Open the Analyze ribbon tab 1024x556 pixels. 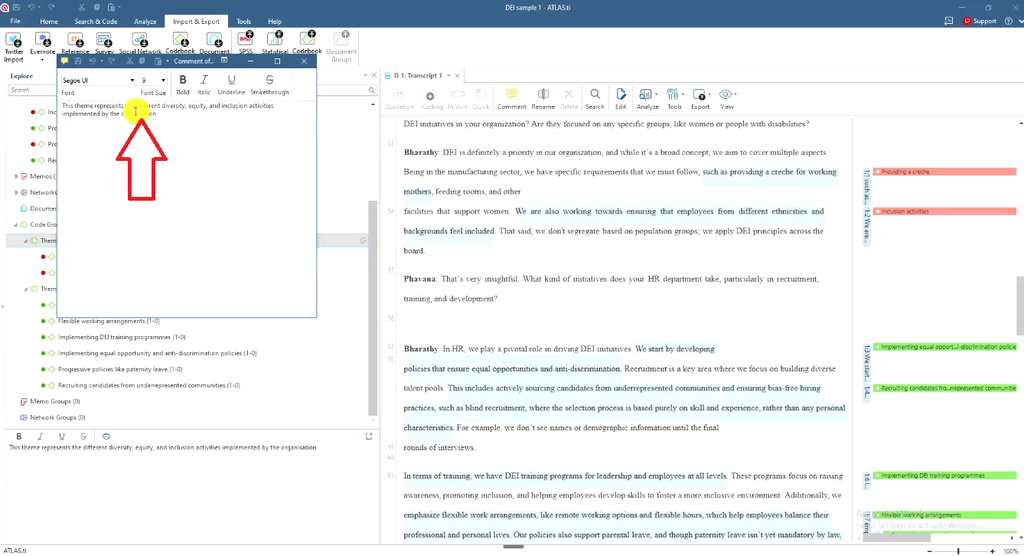point(145,22)
